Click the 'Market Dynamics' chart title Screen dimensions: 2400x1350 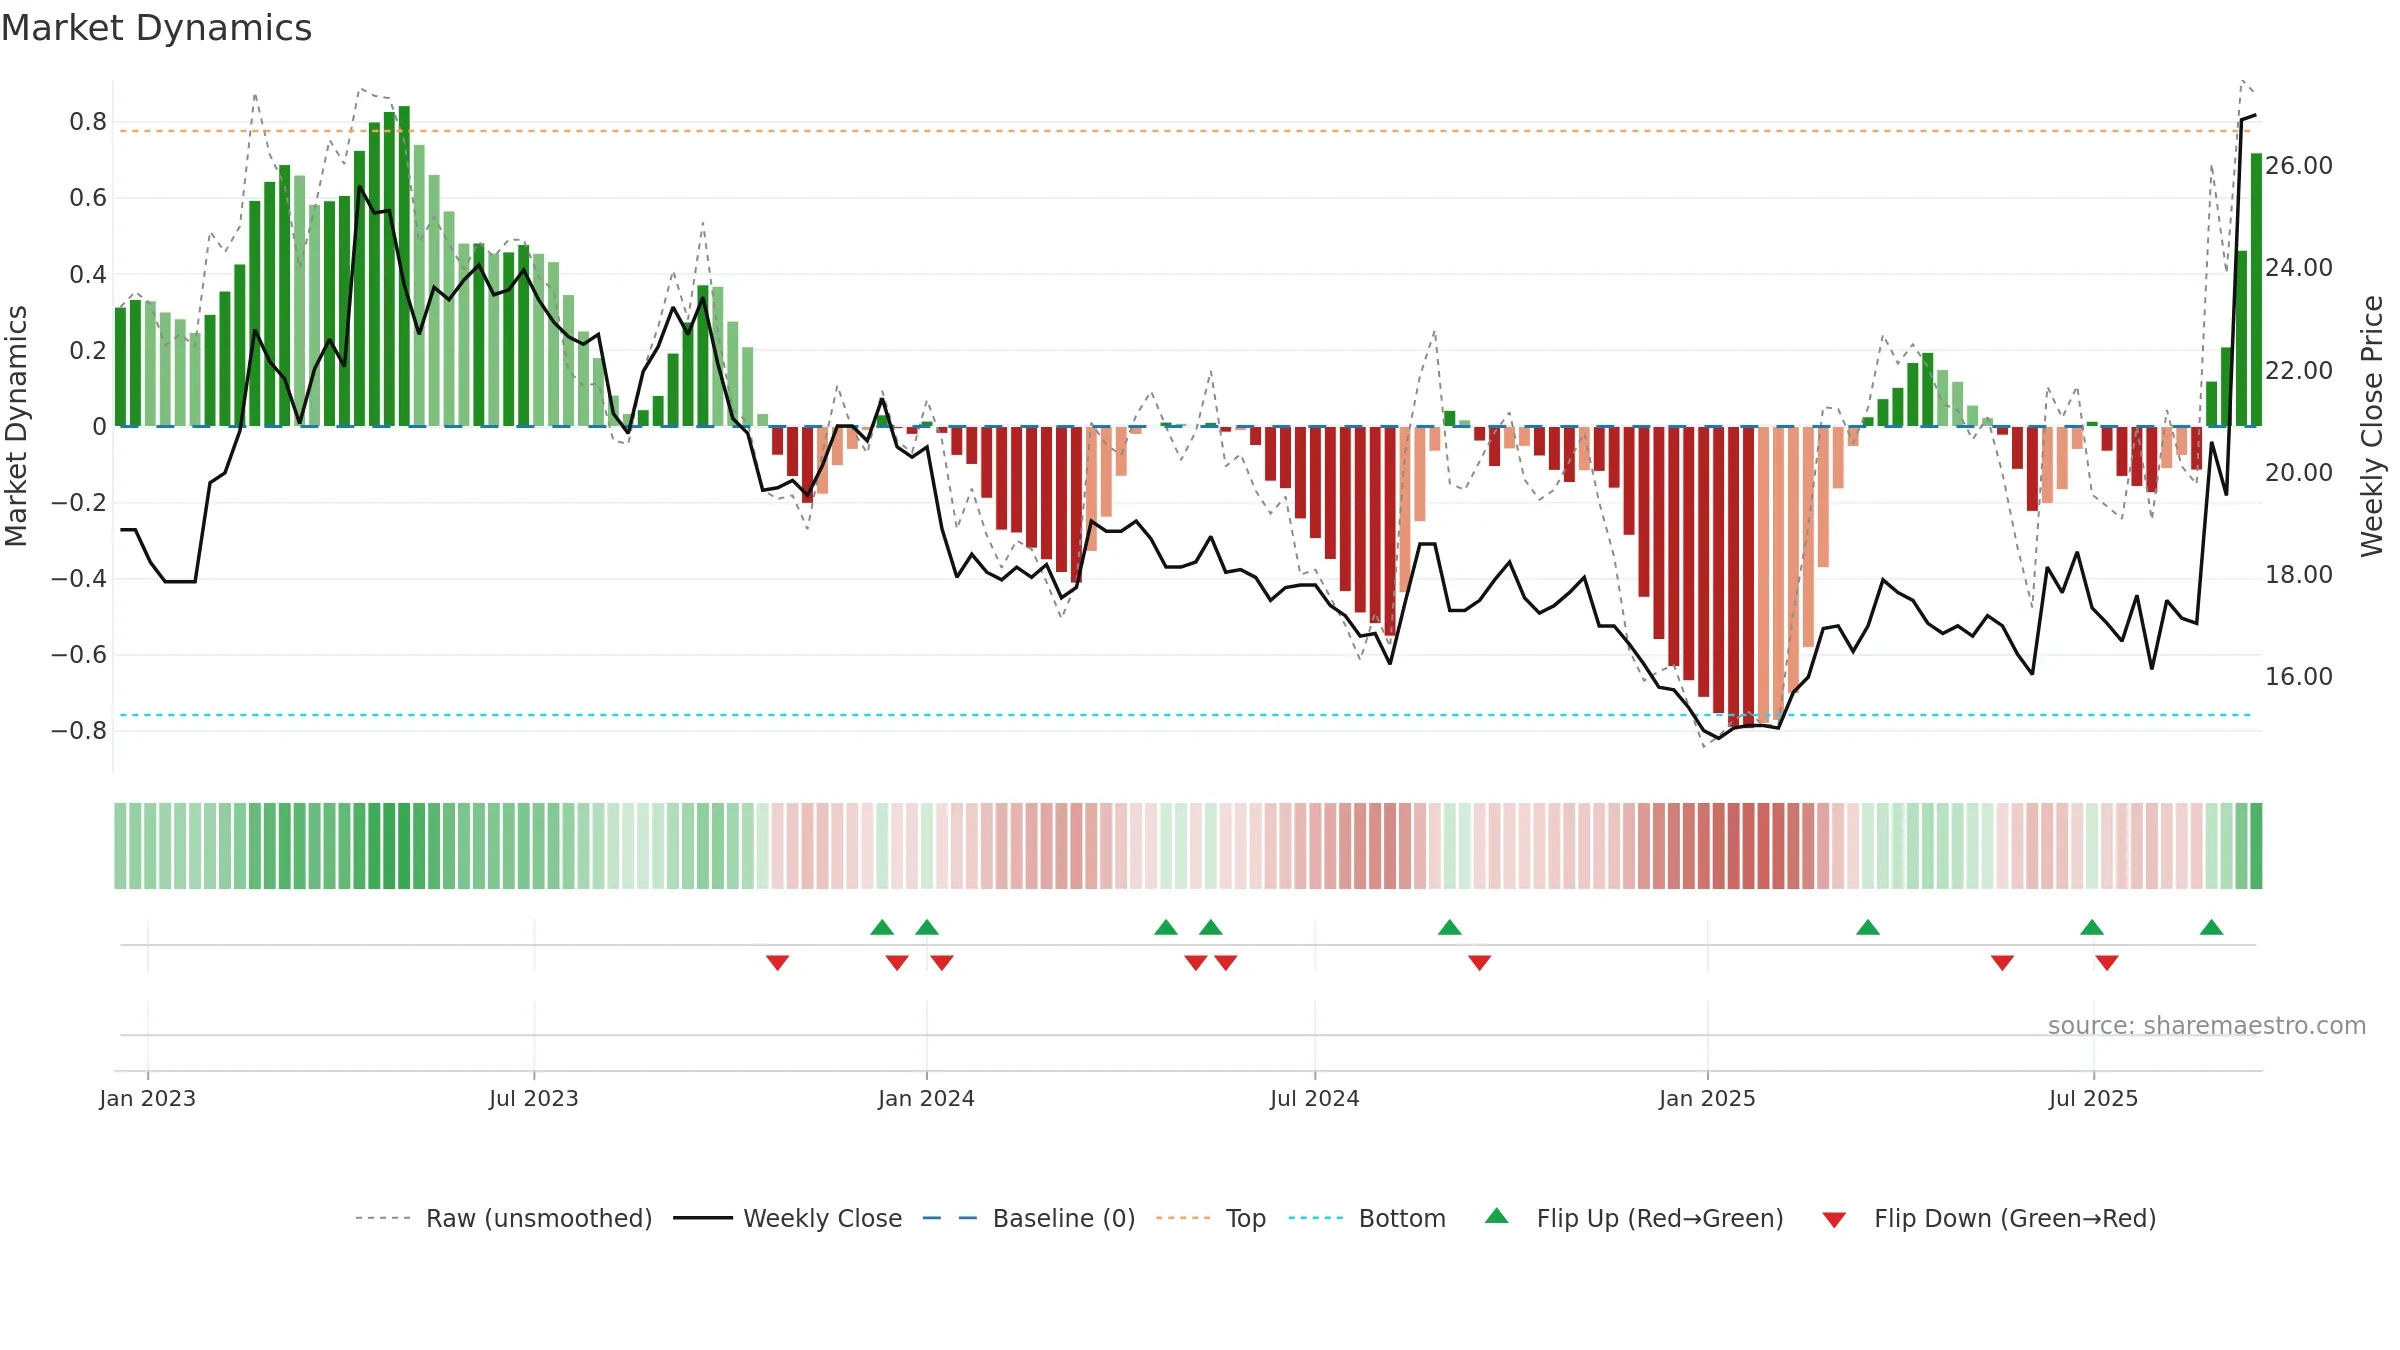tap(157, 28)
